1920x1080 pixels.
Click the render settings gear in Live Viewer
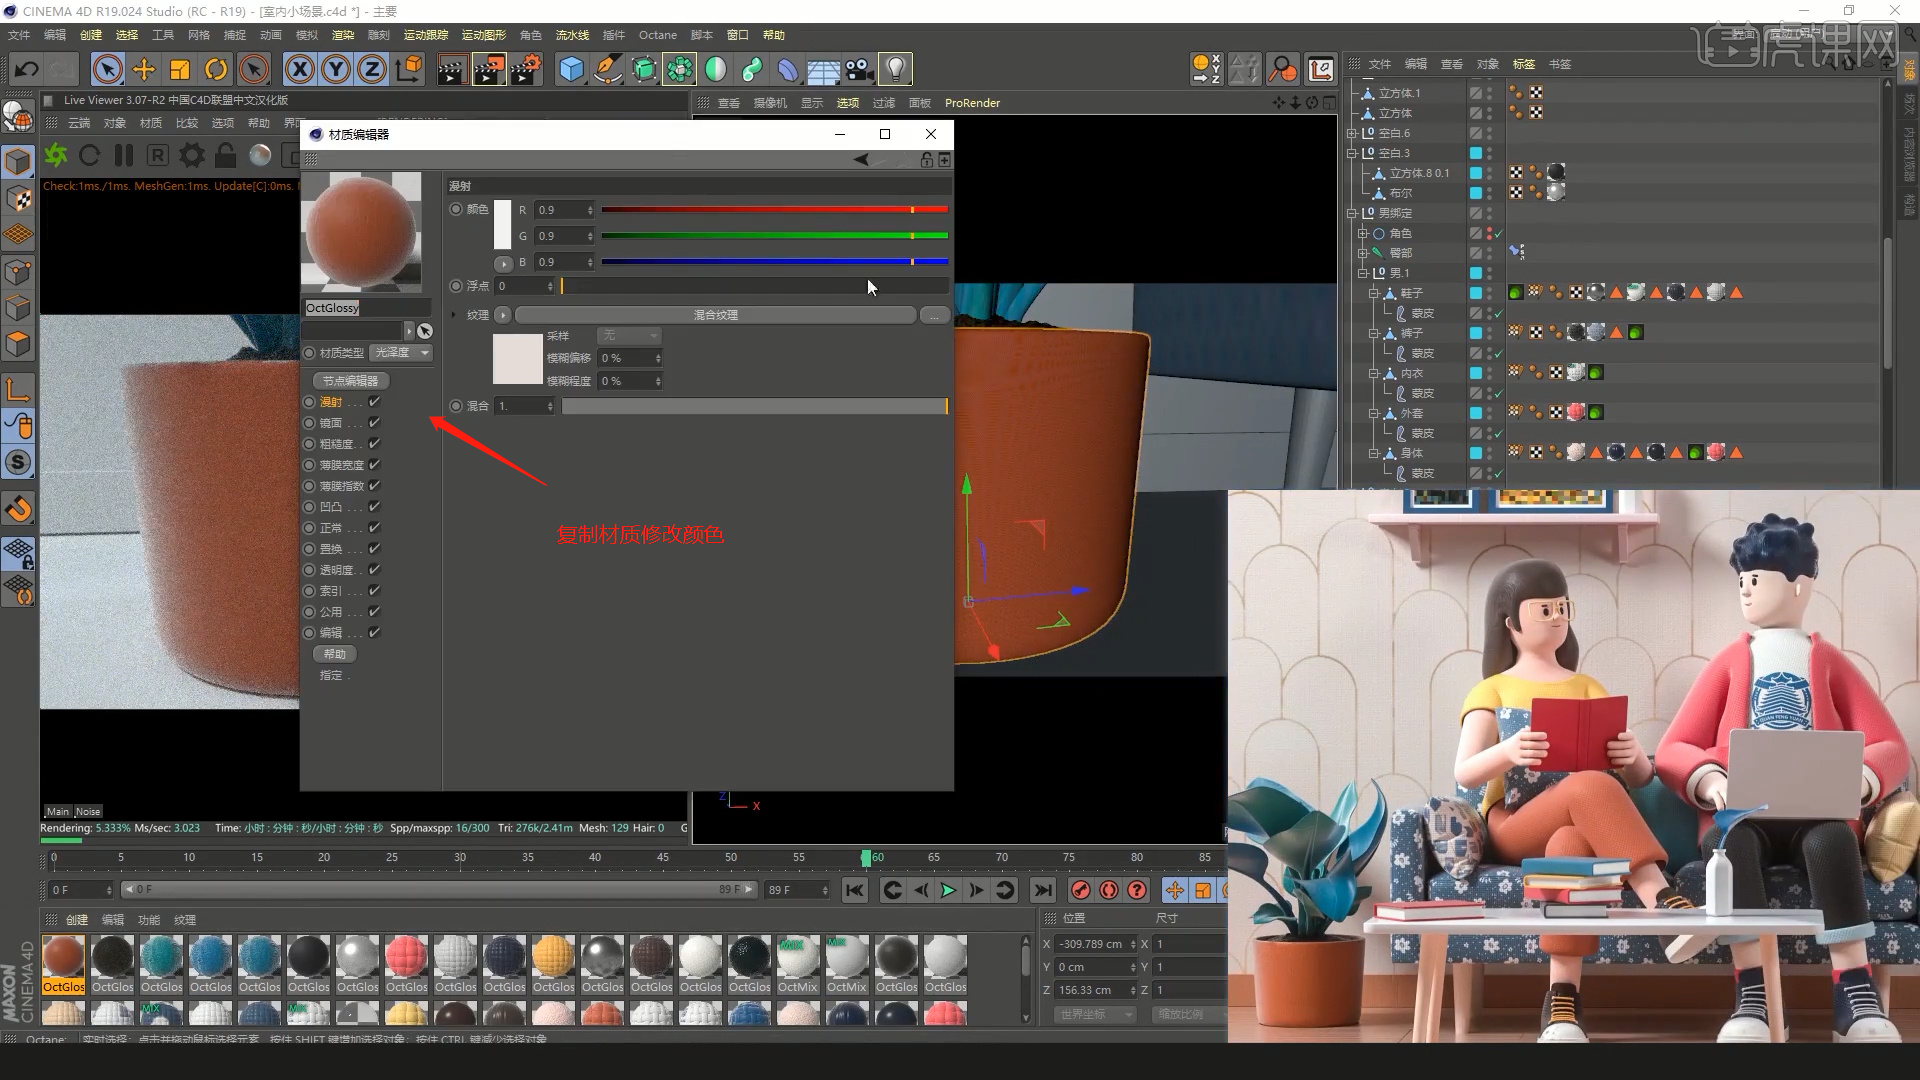190,155
